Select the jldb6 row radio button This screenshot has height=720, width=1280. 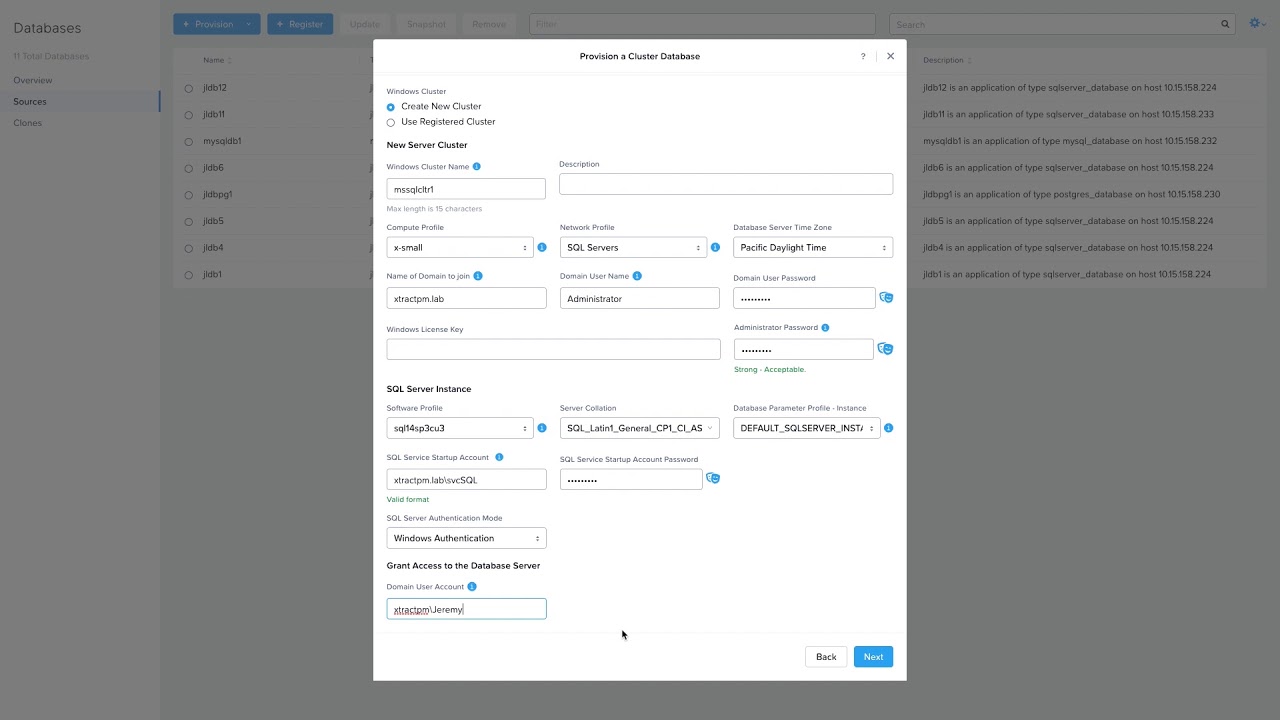(x=188, y=168)
